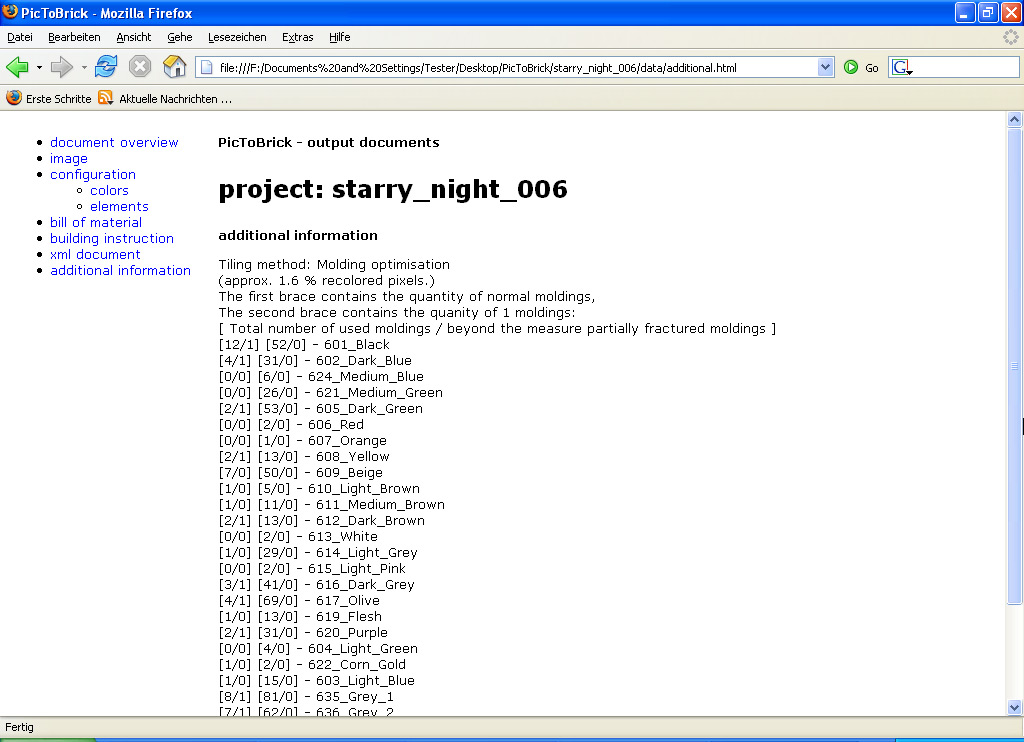Viewport: 1024px width, 742px height.
Task: Click the 605_Dark_Green row text
Action: (x=320, y=409)
